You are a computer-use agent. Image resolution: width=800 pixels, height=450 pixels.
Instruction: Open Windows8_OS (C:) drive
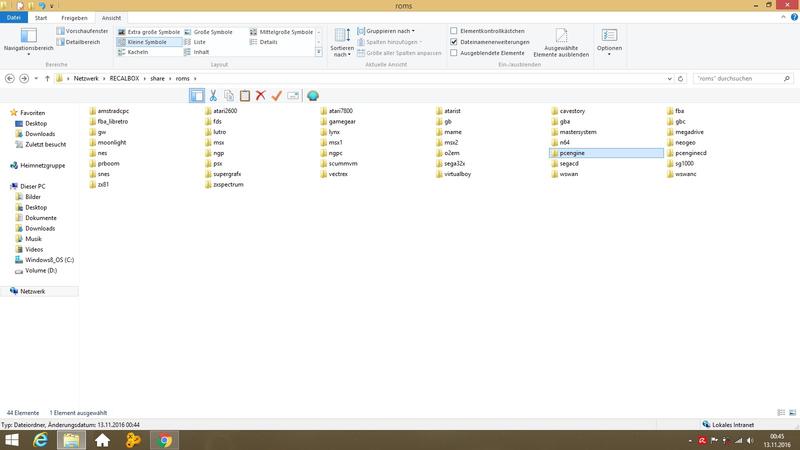click(x=49, y=260)
